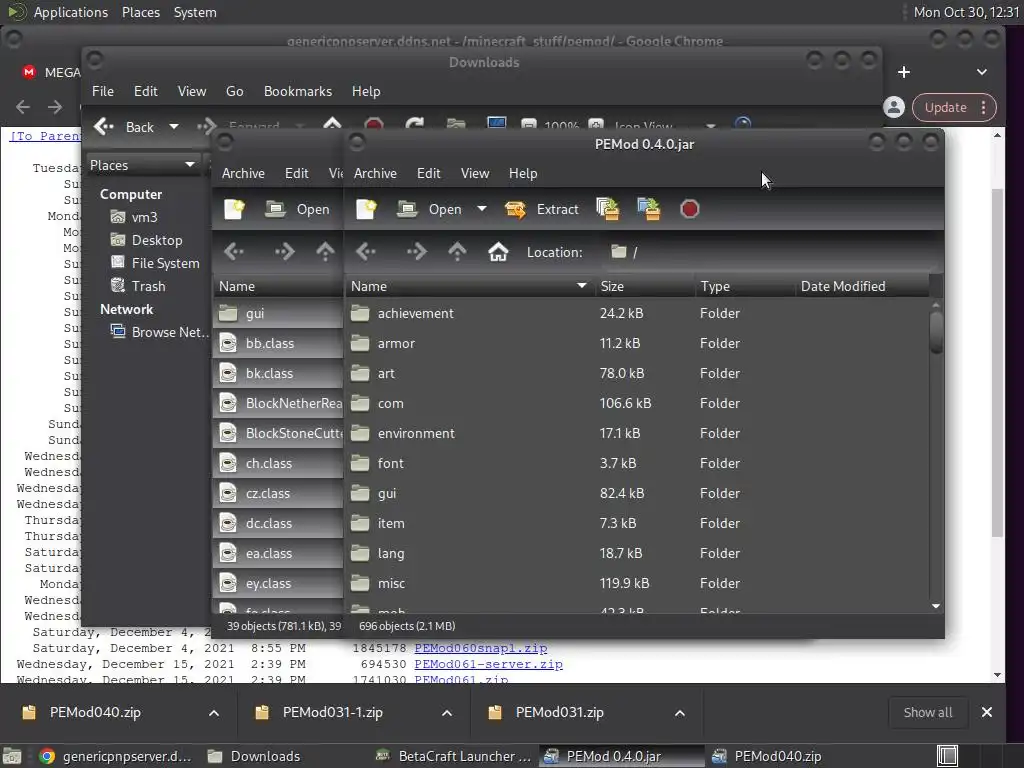
Task: Click New archive icon in PEMod 0.4.0.jar window
Action: [366, 209]
